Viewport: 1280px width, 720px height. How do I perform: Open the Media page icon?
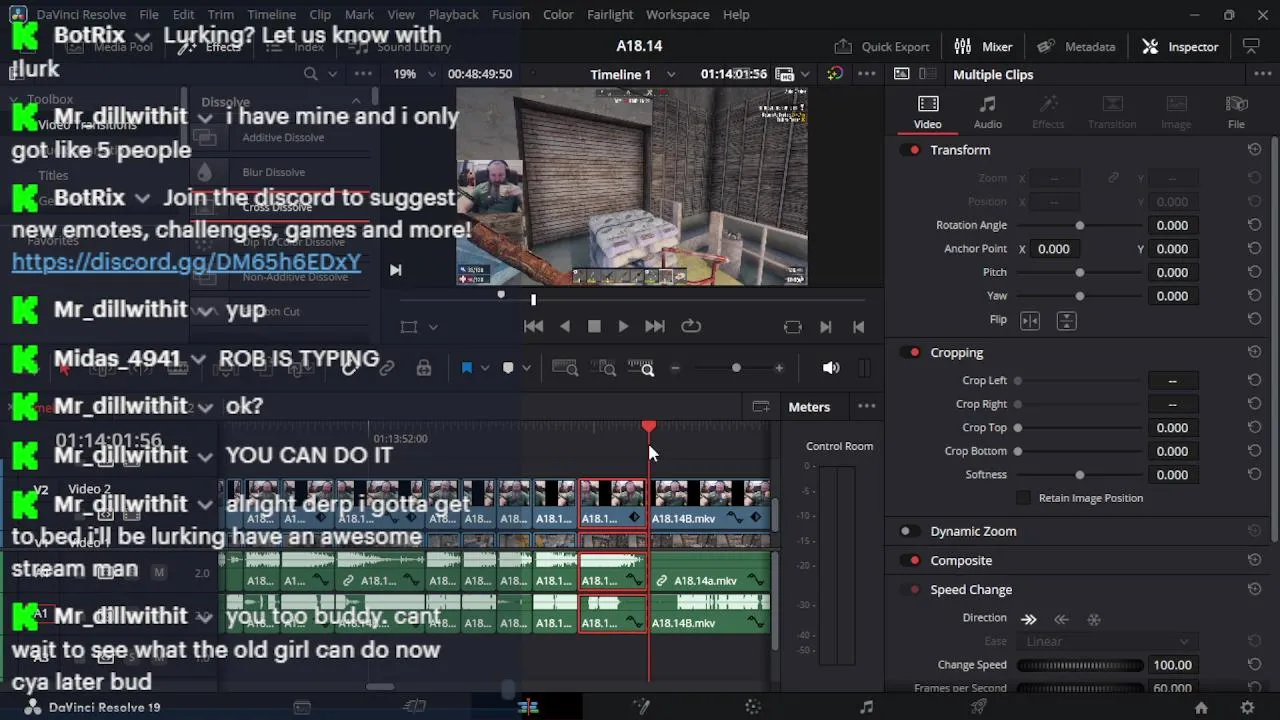[x=302, y=707]
